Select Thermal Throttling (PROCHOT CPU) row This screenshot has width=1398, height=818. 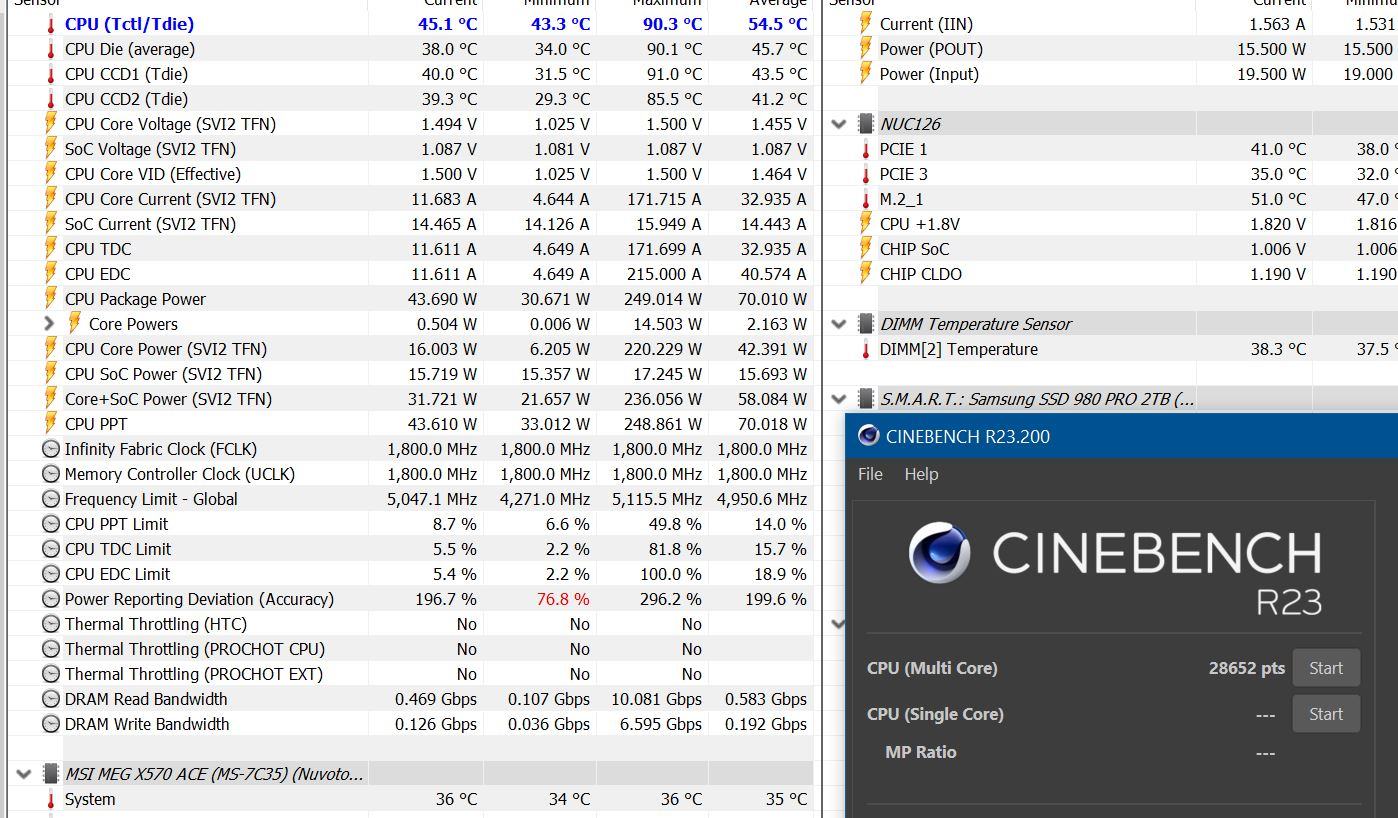tap(410, 649)
